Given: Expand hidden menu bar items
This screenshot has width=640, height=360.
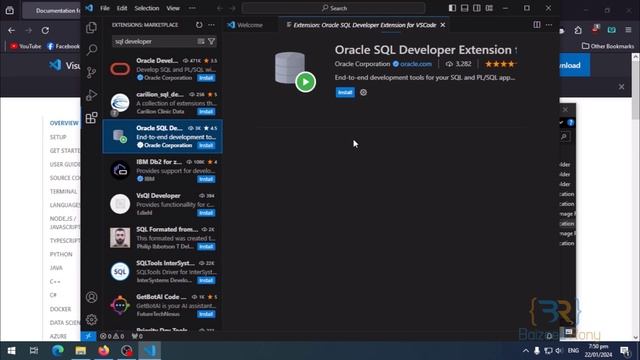Looking at the screenshot, I should 192,8.
